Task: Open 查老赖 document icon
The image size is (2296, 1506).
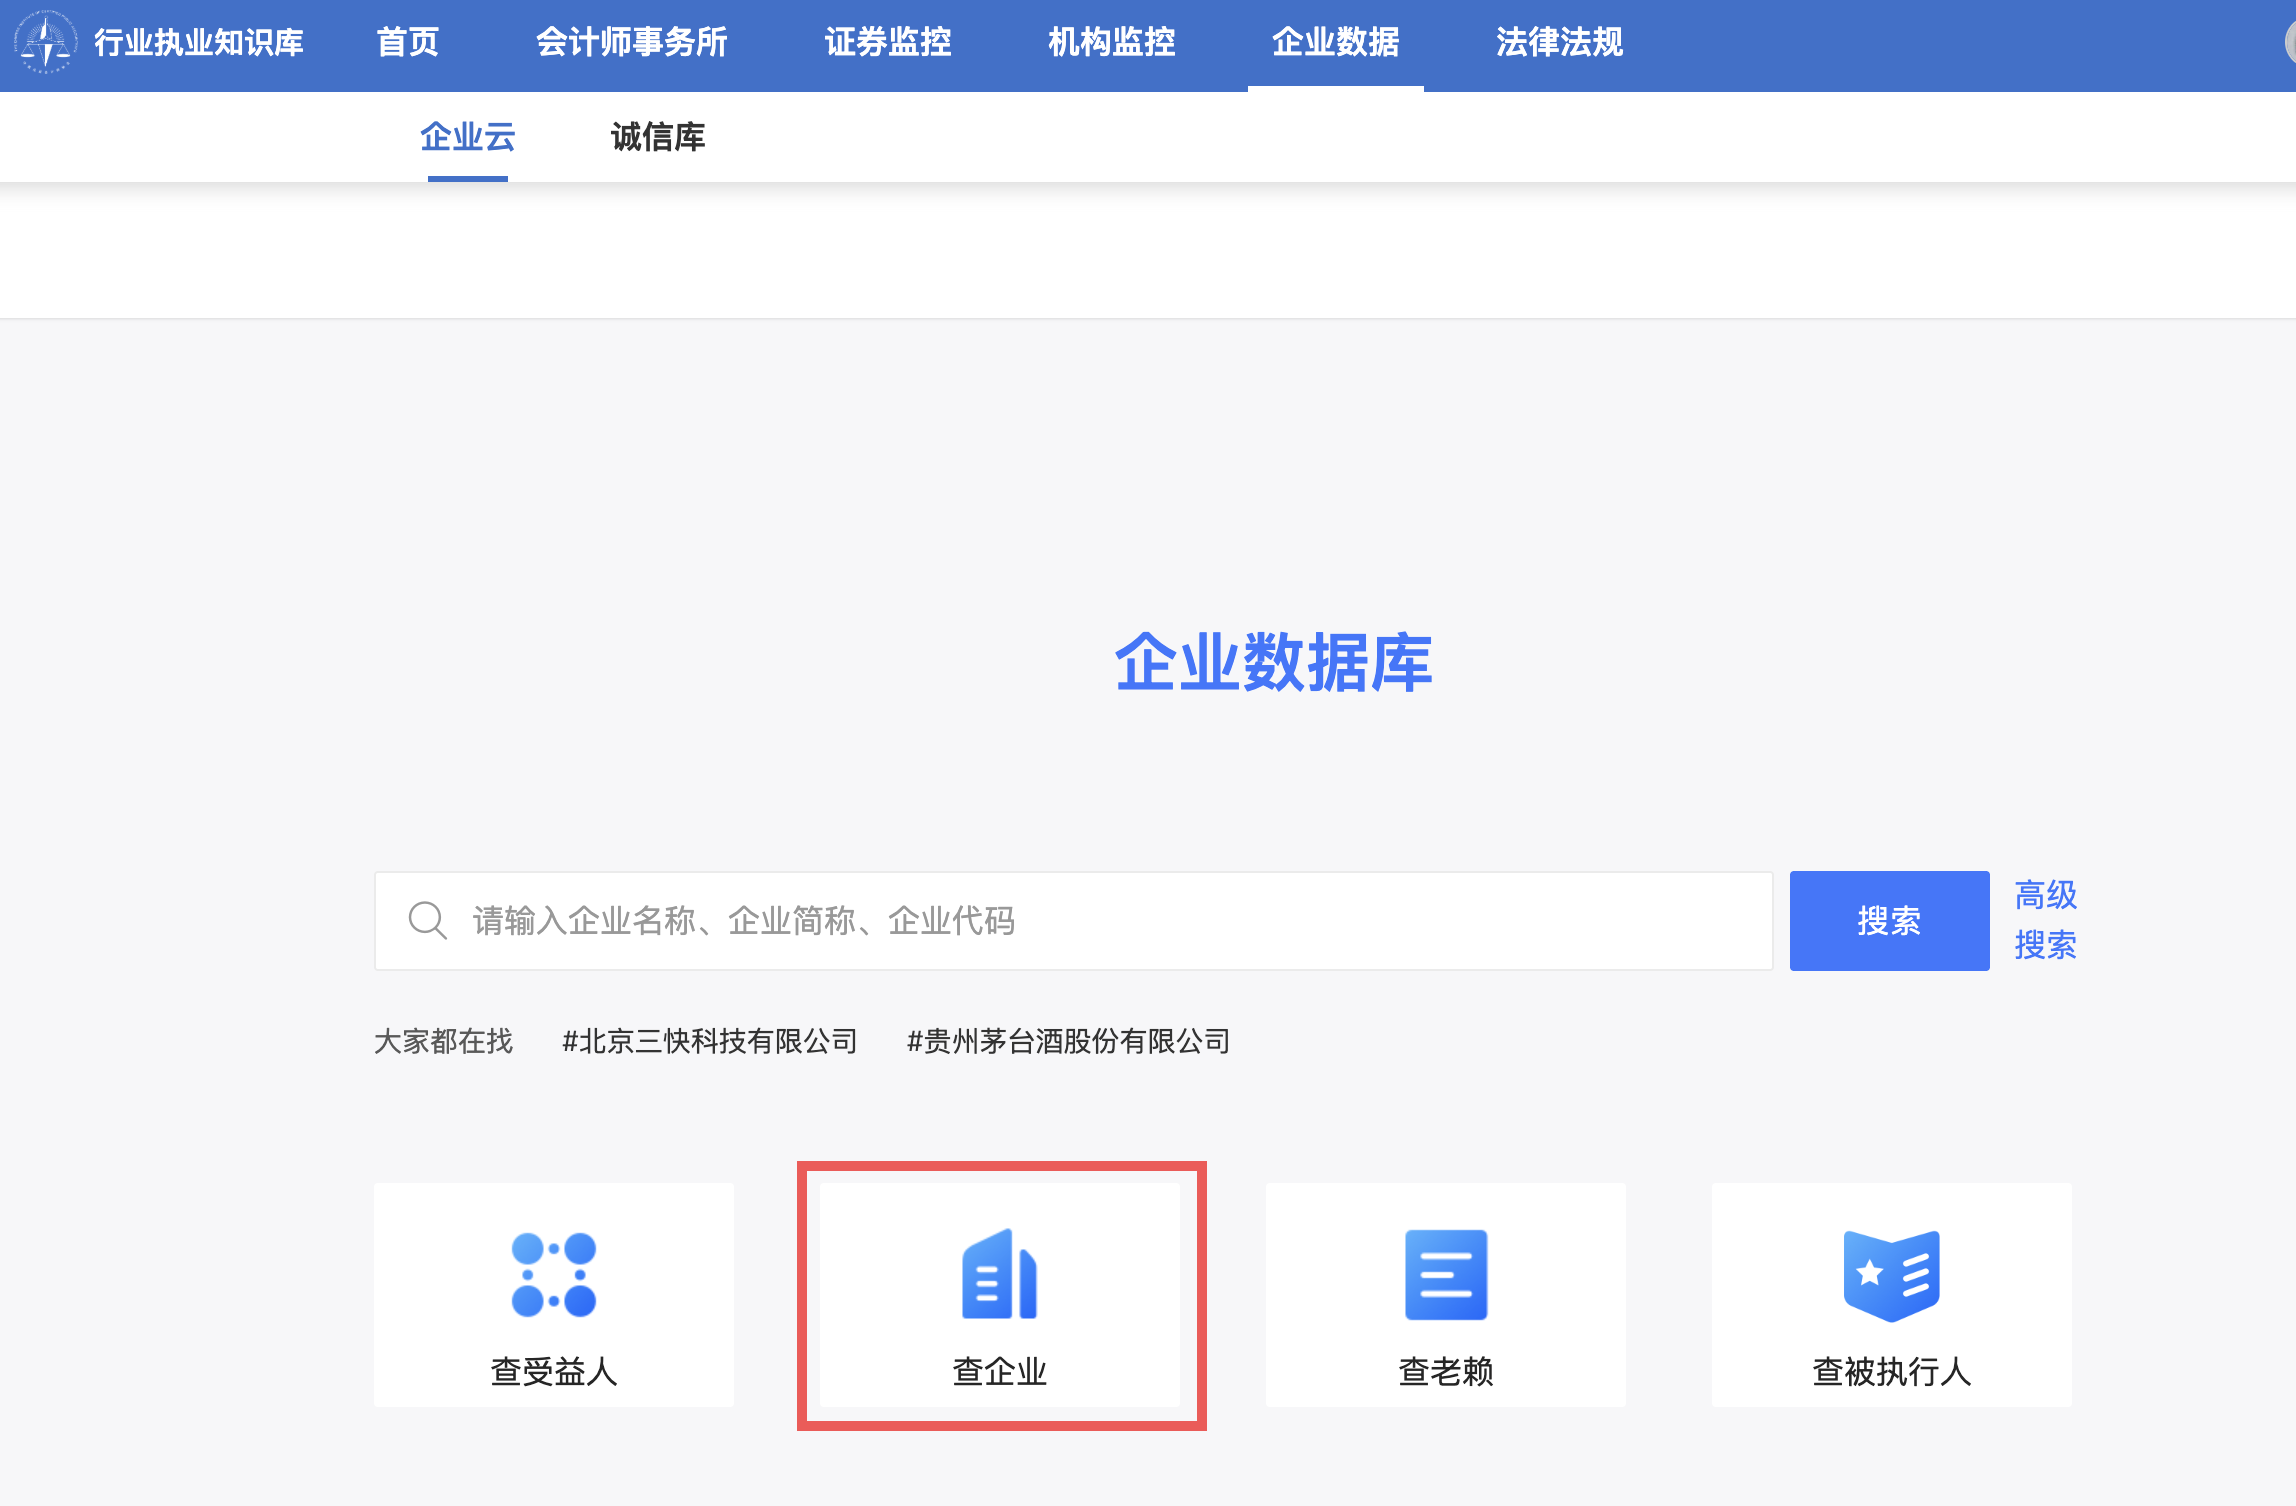Action: (1446, 1275)
